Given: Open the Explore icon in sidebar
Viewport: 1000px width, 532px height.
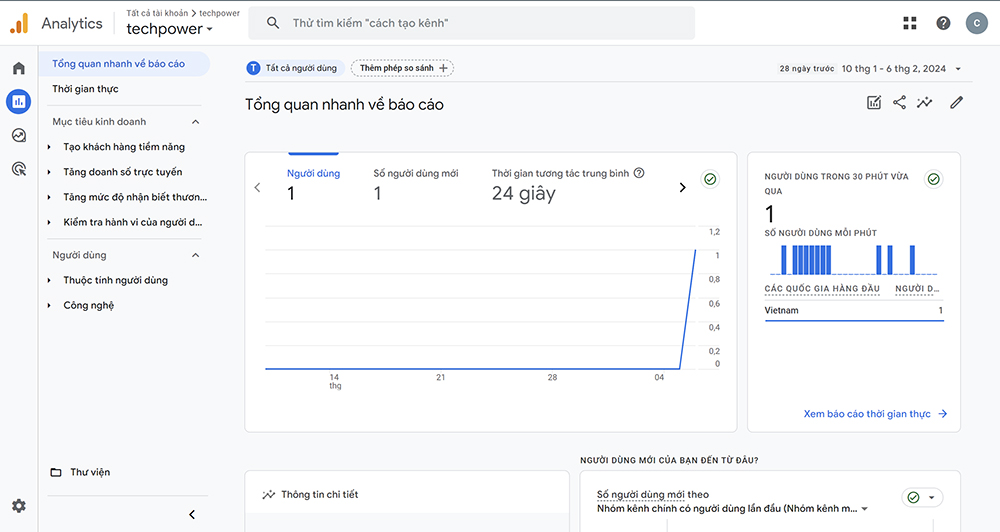Looking at the screenshot, I should point(18,135).
